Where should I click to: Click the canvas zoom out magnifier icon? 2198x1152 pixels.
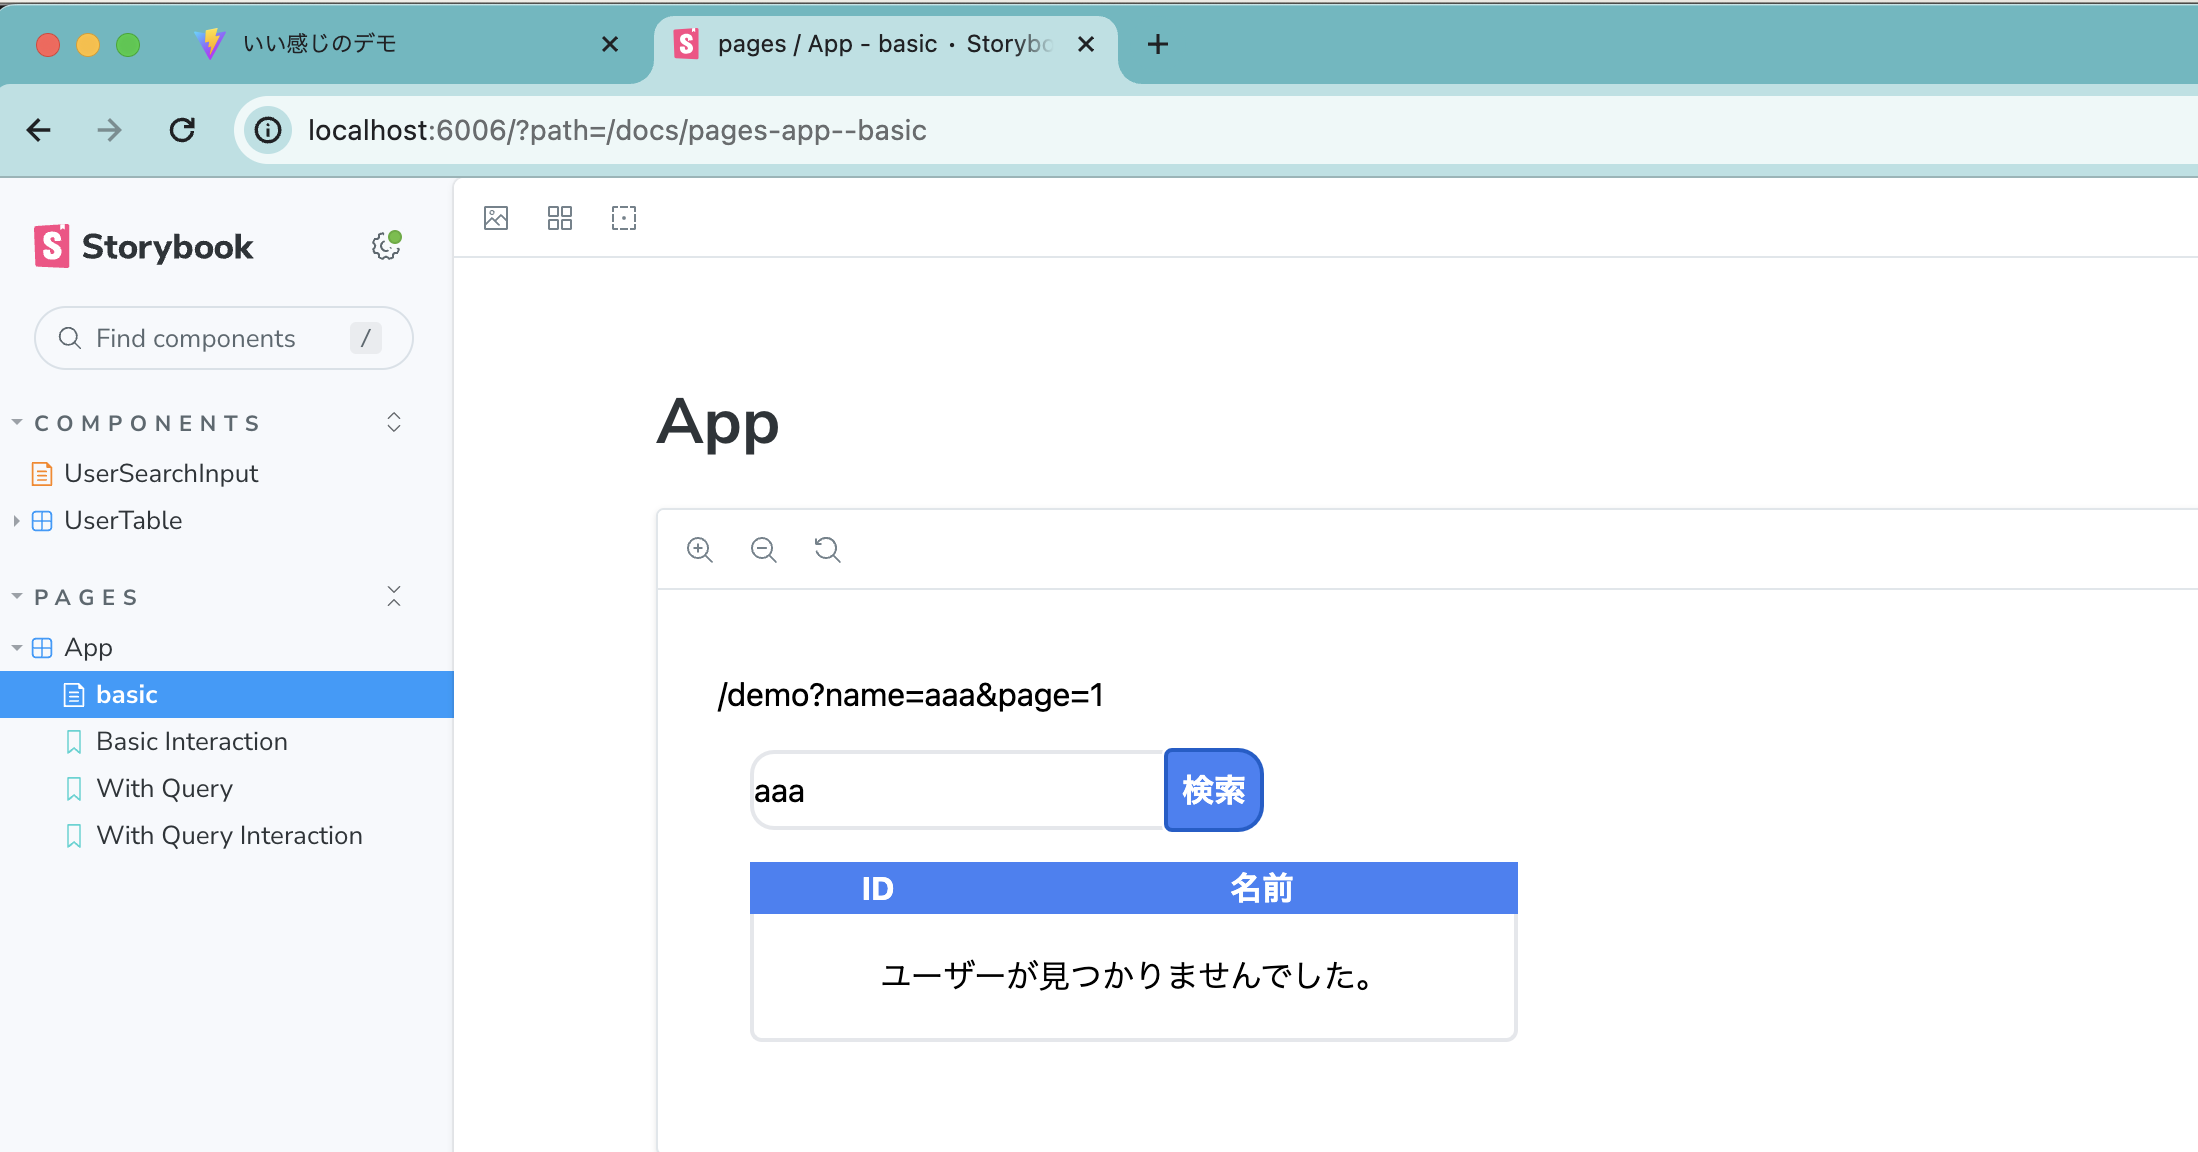pos(763,549)
